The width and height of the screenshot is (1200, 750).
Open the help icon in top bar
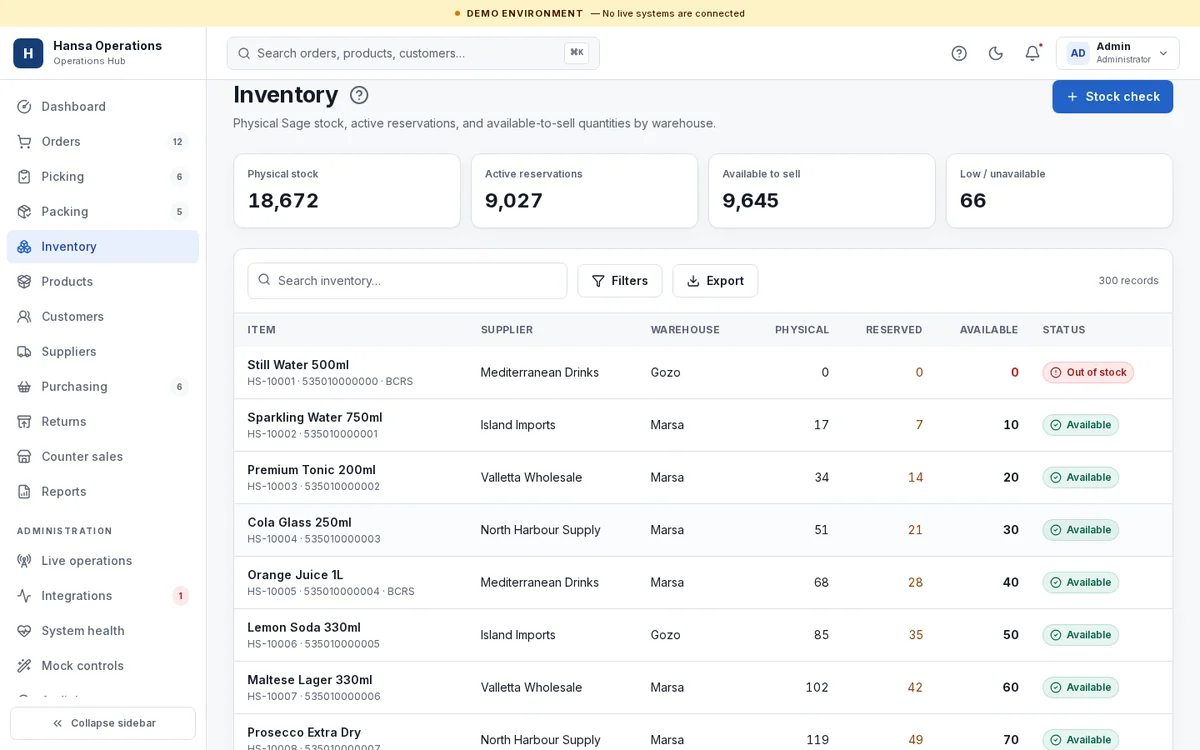(959, 53)
